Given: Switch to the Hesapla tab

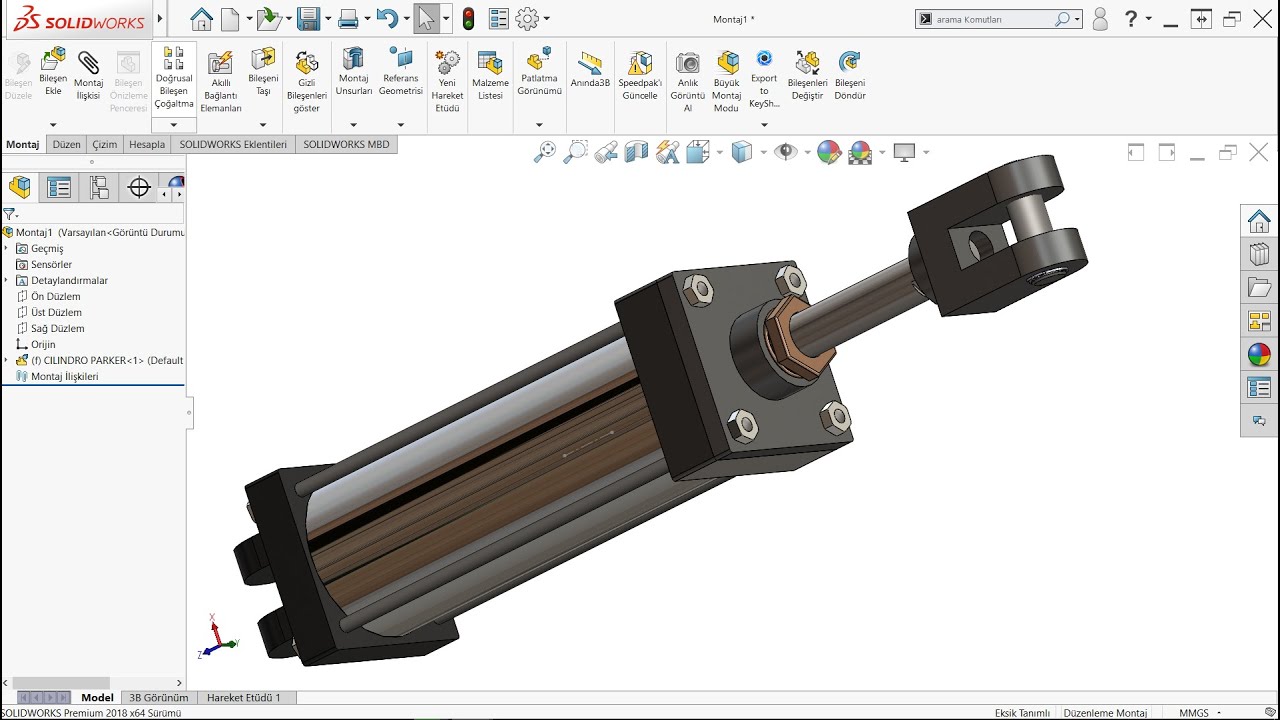Looking at the screenshot, I should [x=147, y=144].
